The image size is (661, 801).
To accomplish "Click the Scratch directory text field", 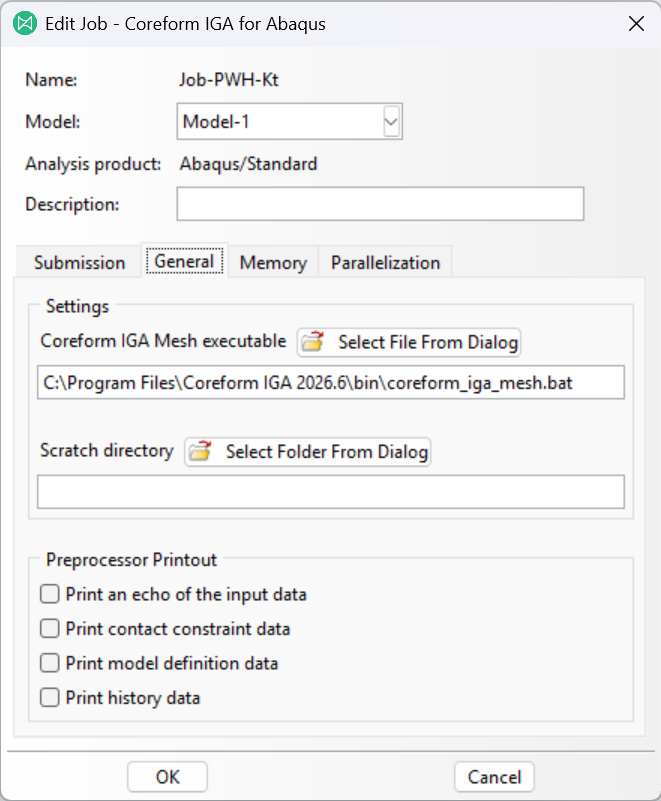I will (330, 492).
